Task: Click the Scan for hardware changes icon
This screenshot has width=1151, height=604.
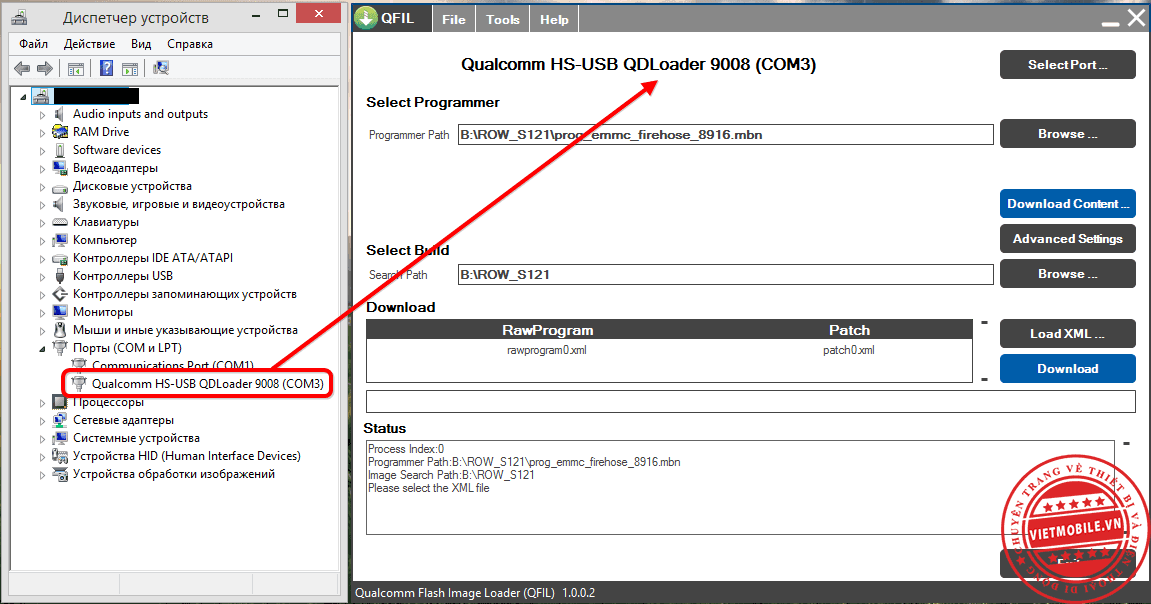Action: click(x=161, y=67)
